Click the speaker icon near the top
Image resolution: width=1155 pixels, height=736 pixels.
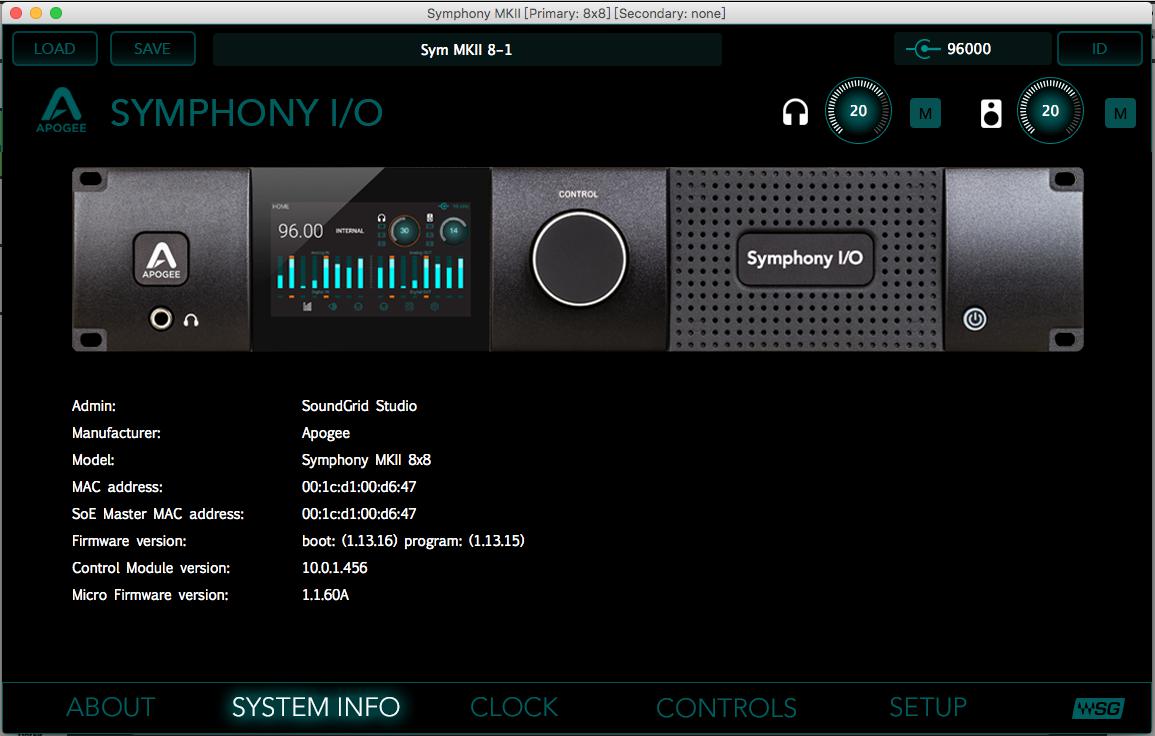pos(991,113)
